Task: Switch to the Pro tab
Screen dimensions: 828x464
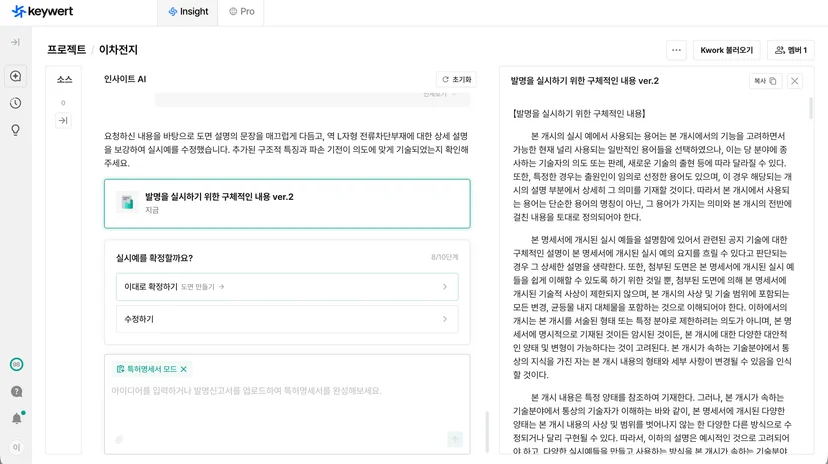Action: (x=241, y=12)
